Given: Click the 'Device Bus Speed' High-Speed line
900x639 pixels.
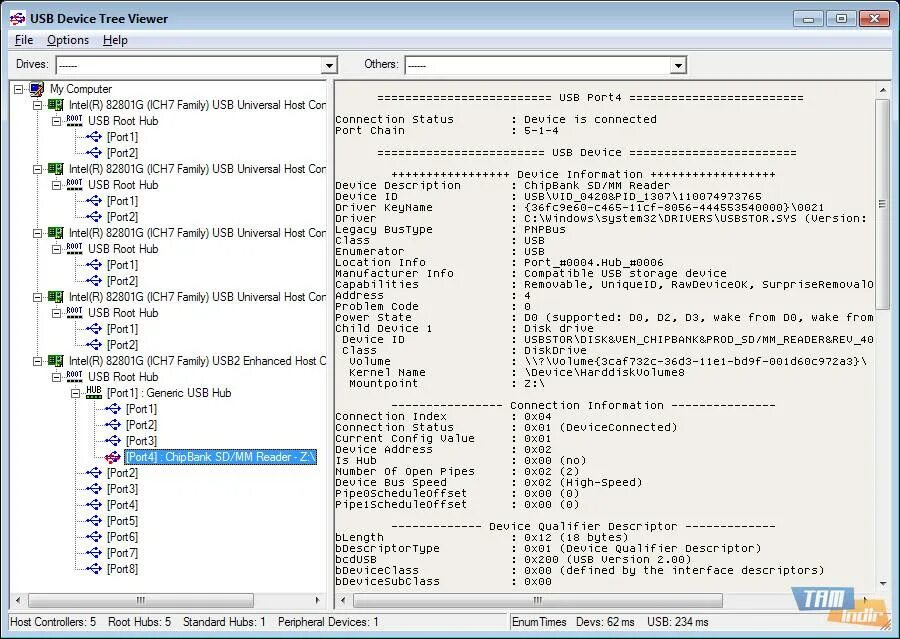Looking at the screenshot, I should [x=489, y=483].
